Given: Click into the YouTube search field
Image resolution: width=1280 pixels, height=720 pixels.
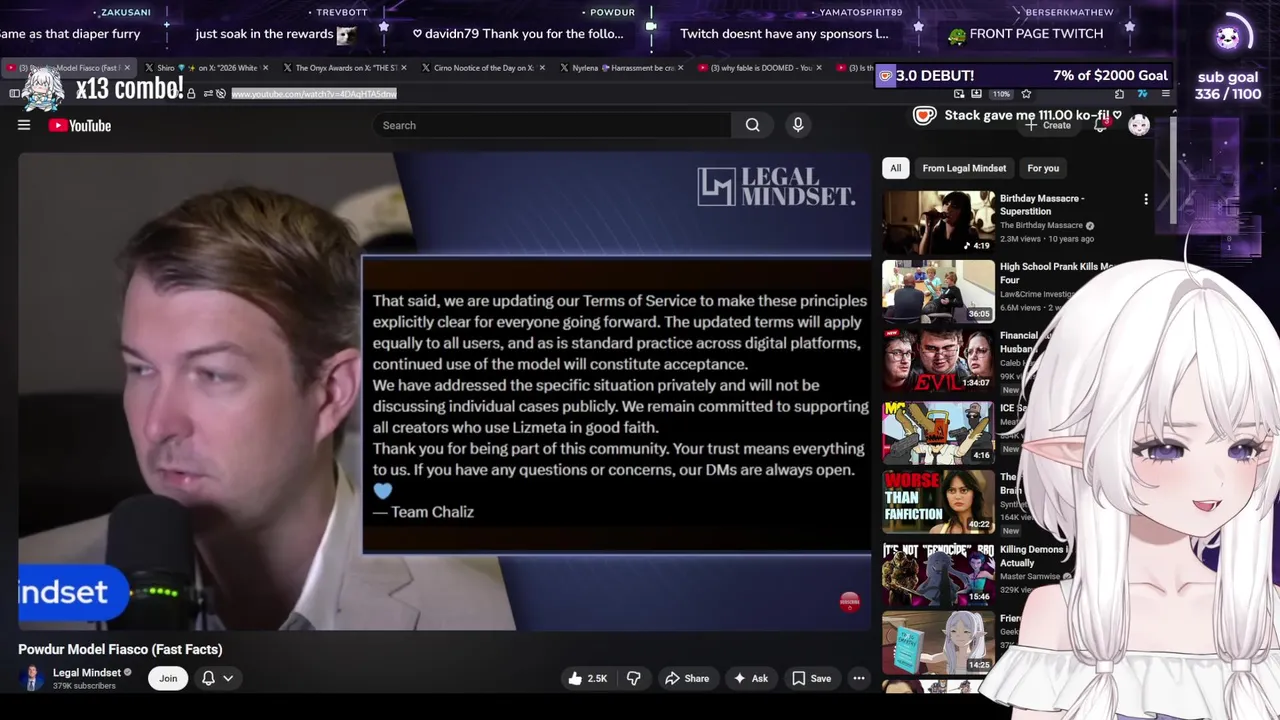Looking at the screenshot, I should [552, 125].
